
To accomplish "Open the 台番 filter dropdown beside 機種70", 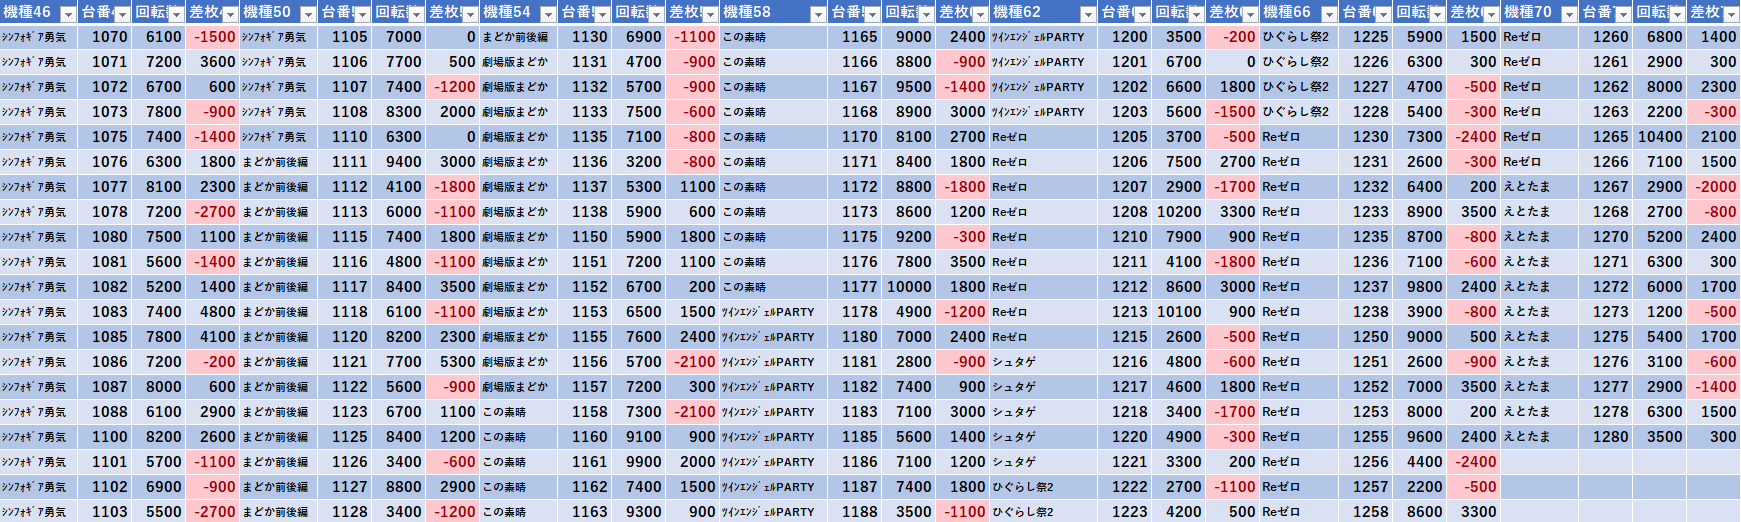I will pyautogui.click(x=1623, y=14).
